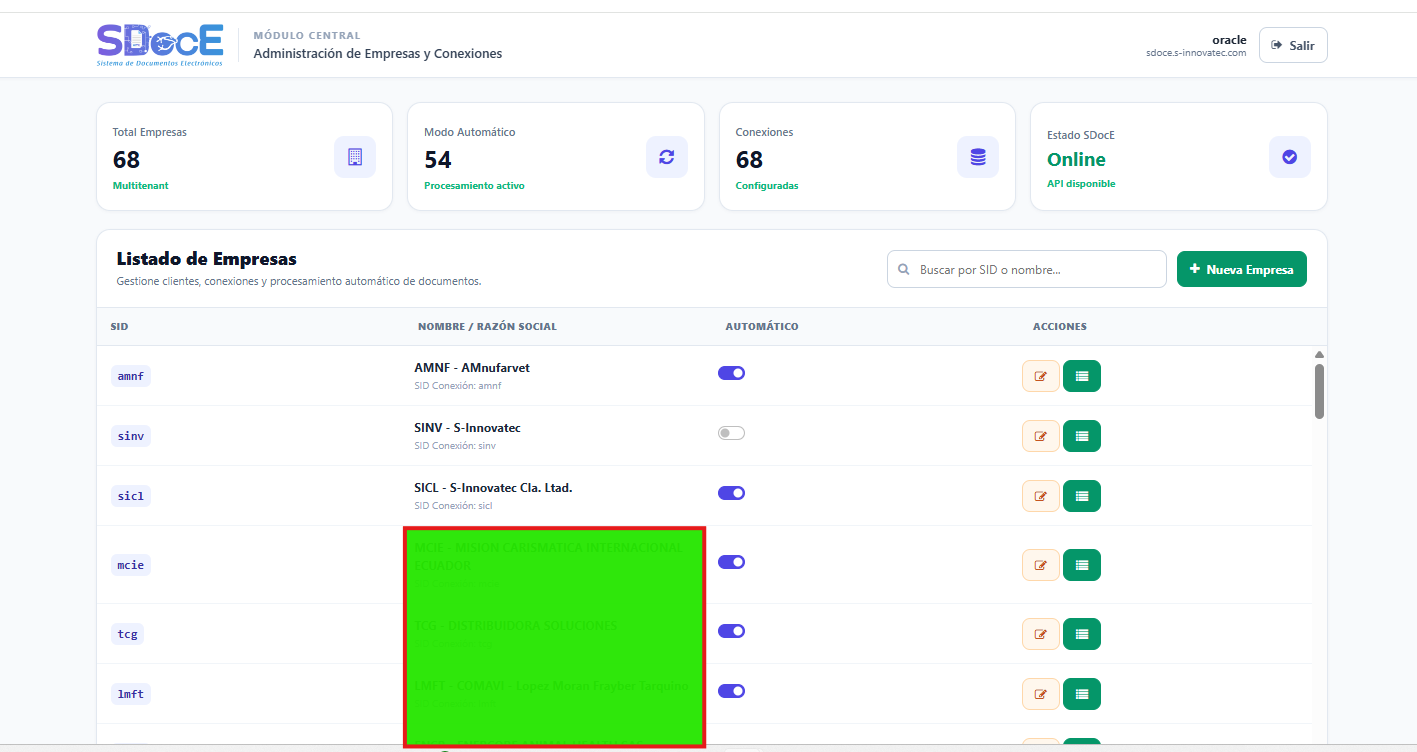Click the building icon in Total Empresas card

point(355,157)
